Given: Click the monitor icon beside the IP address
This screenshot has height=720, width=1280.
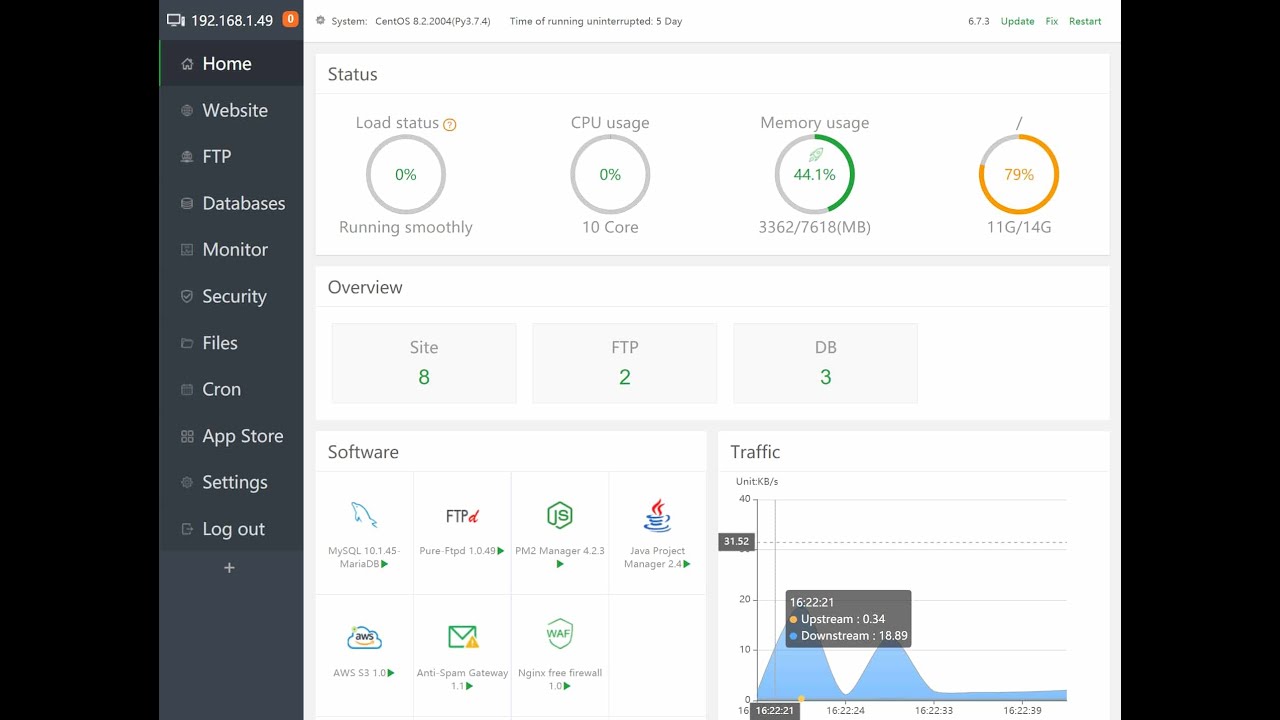Looking at the screenshot, I should click(x=176, y=20).
